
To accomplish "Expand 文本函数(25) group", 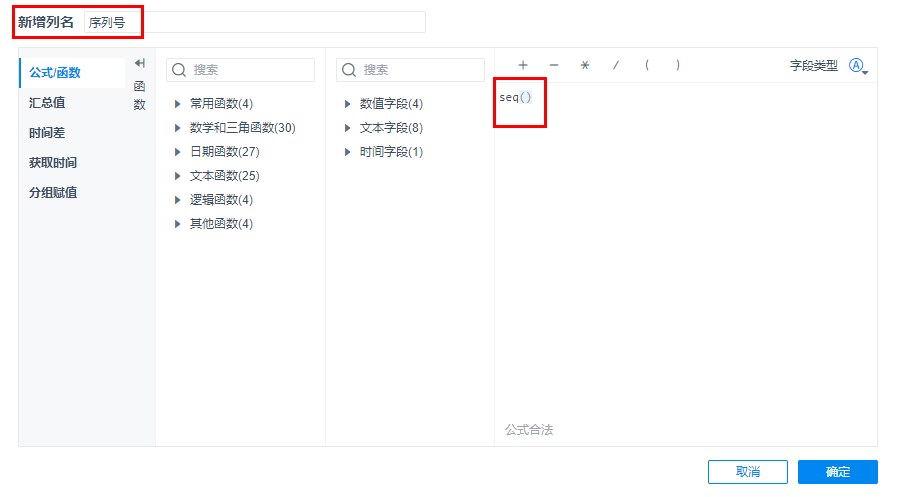I will [177, 176].
